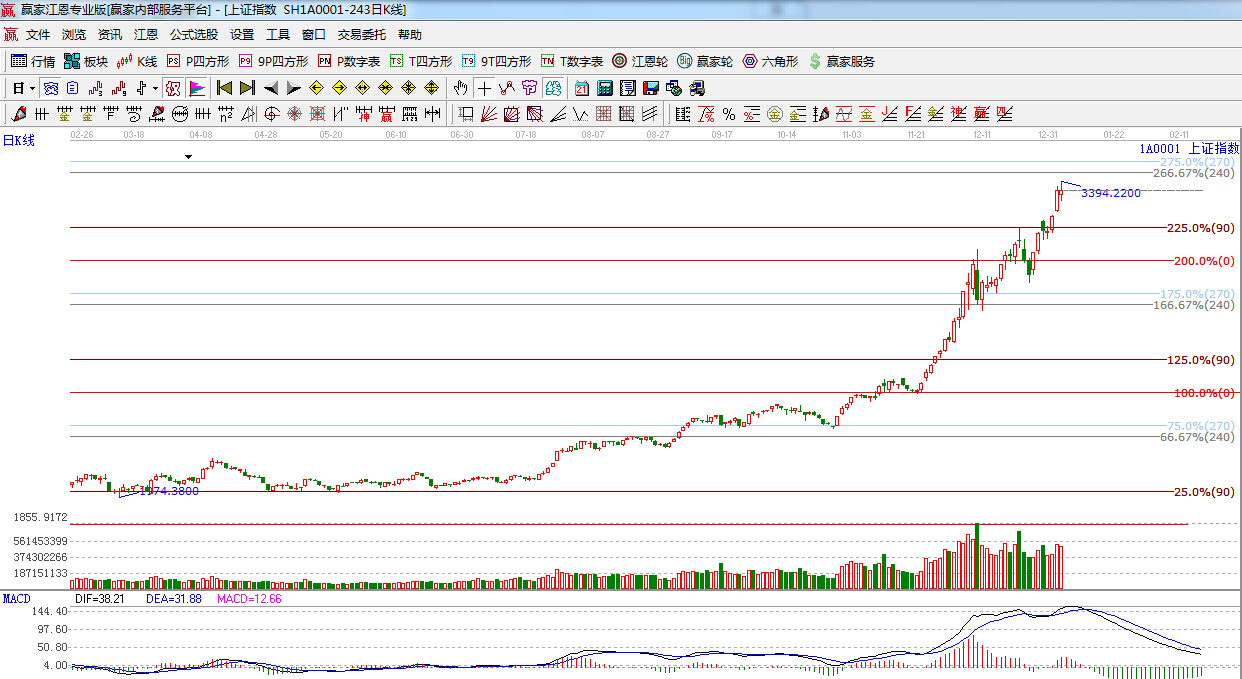
Task: Click the floppy disk save icon
Action: point(650,88)
